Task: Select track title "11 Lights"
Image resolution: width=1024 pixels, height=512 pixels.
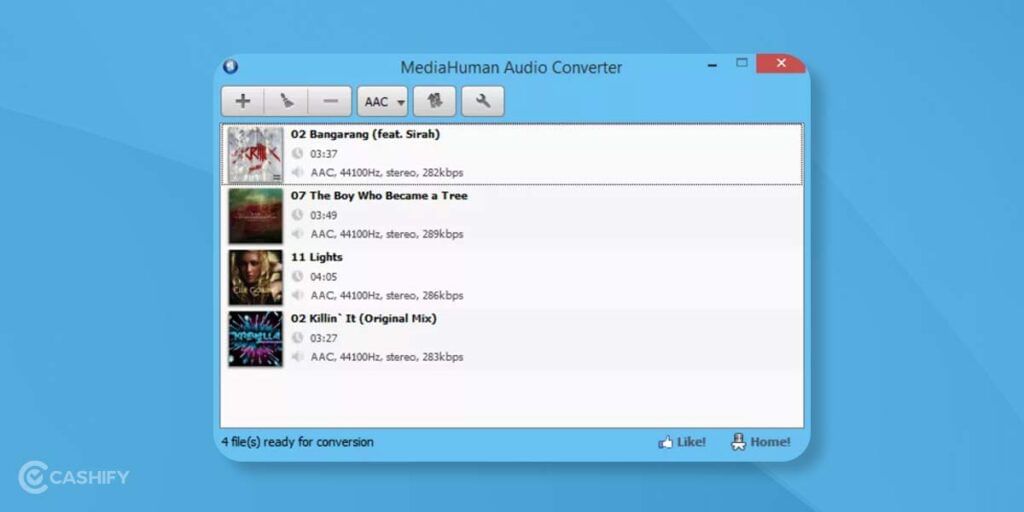Action: click(x=317, y=257)
